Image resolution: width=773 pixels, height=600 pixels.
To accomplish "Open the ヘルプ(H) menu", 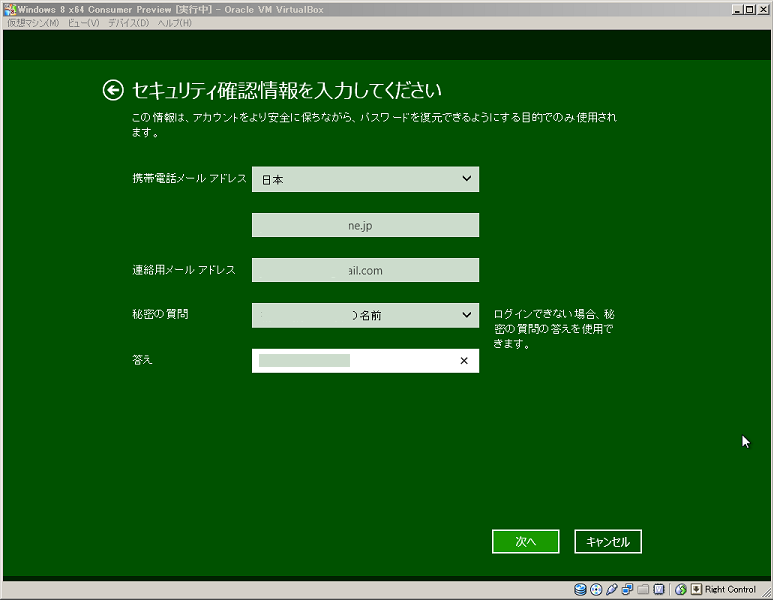I will 174,22.
